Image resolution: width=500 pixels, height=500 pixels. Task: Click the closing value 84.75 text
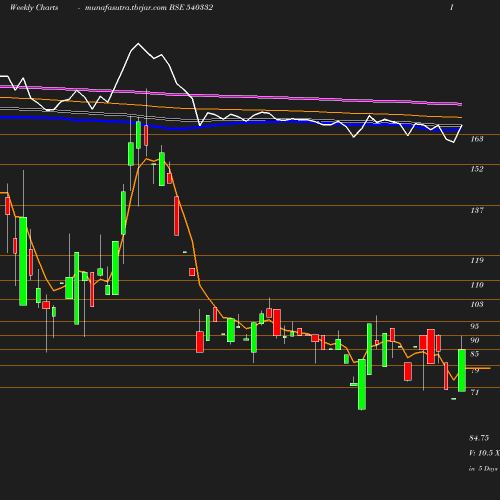(479, 438)
